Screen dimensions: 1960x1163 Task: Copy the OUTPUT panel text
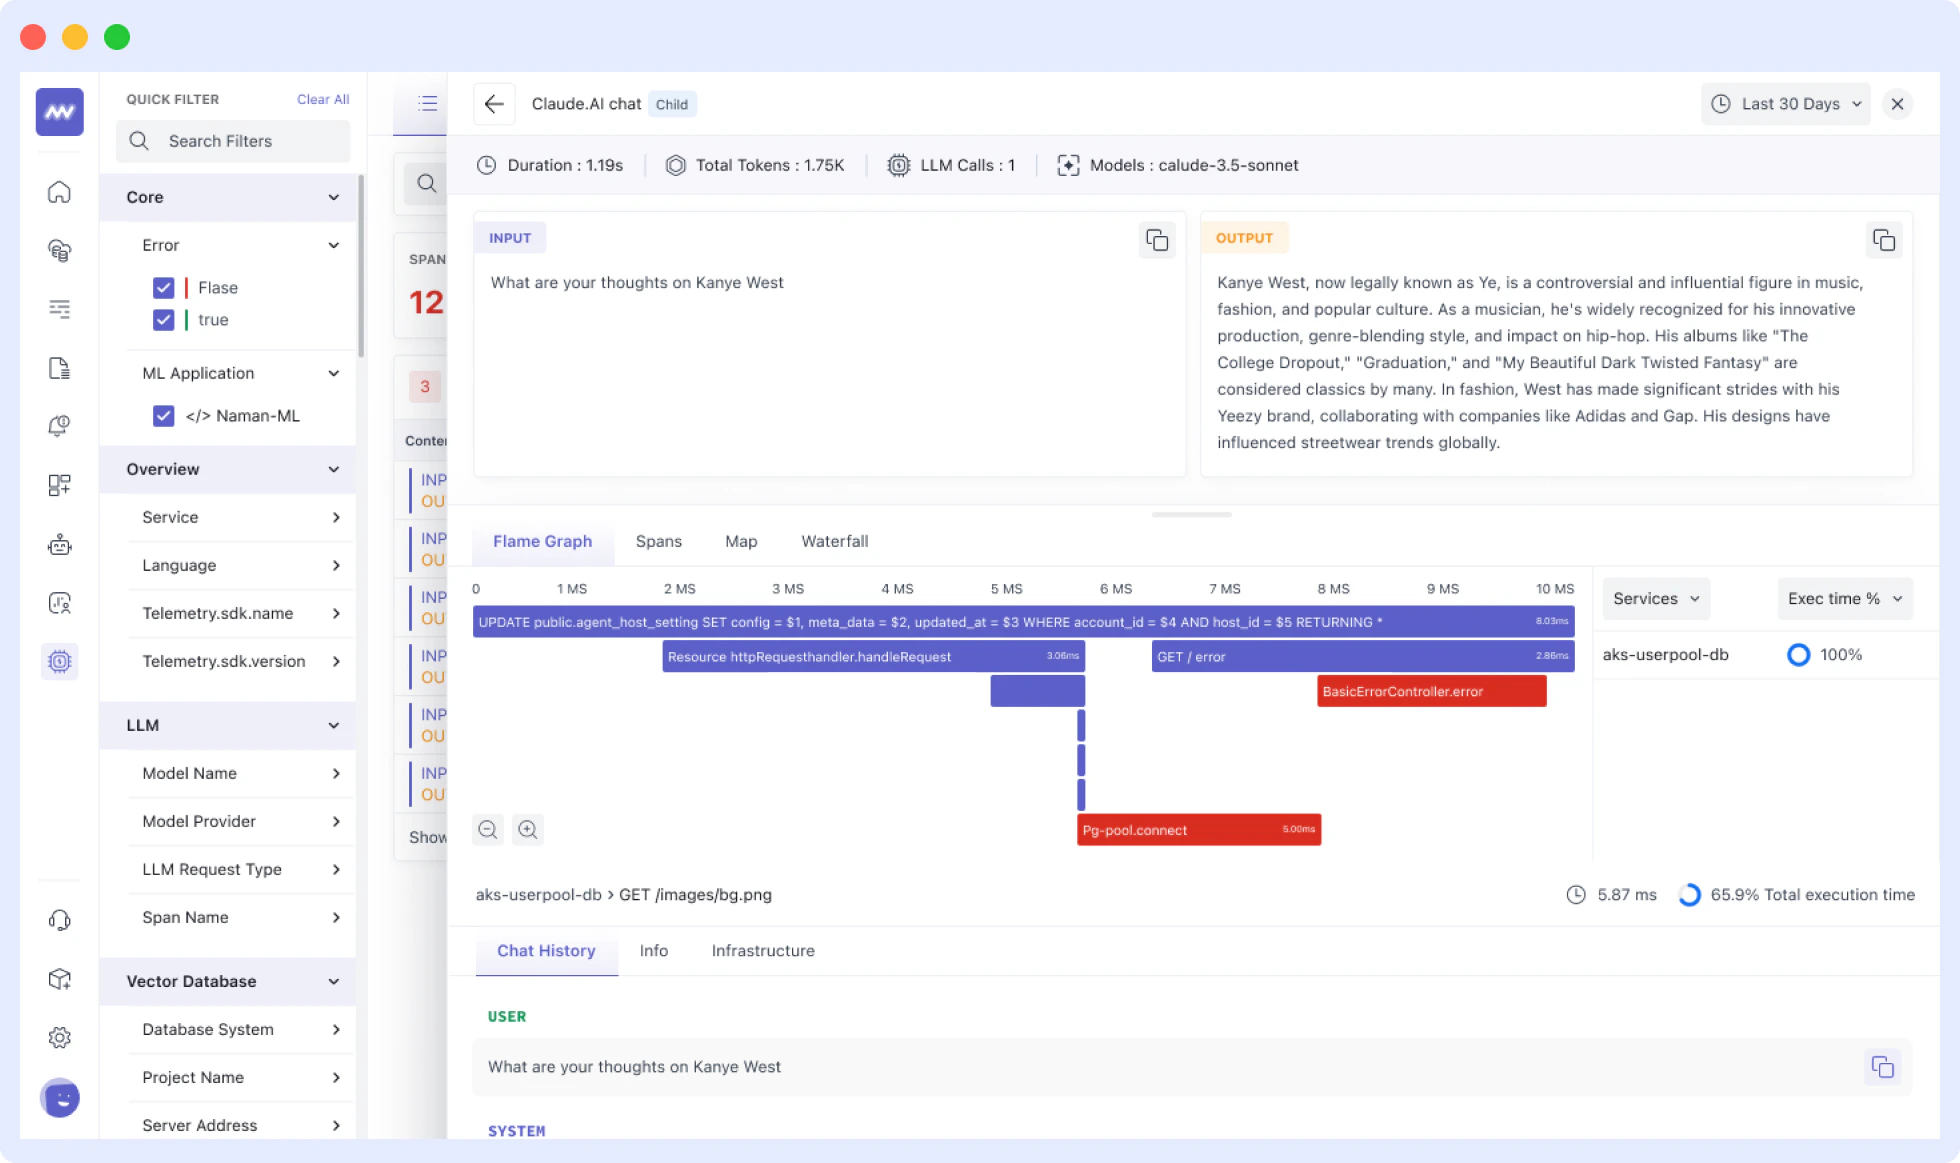[x=1883, y=240]
